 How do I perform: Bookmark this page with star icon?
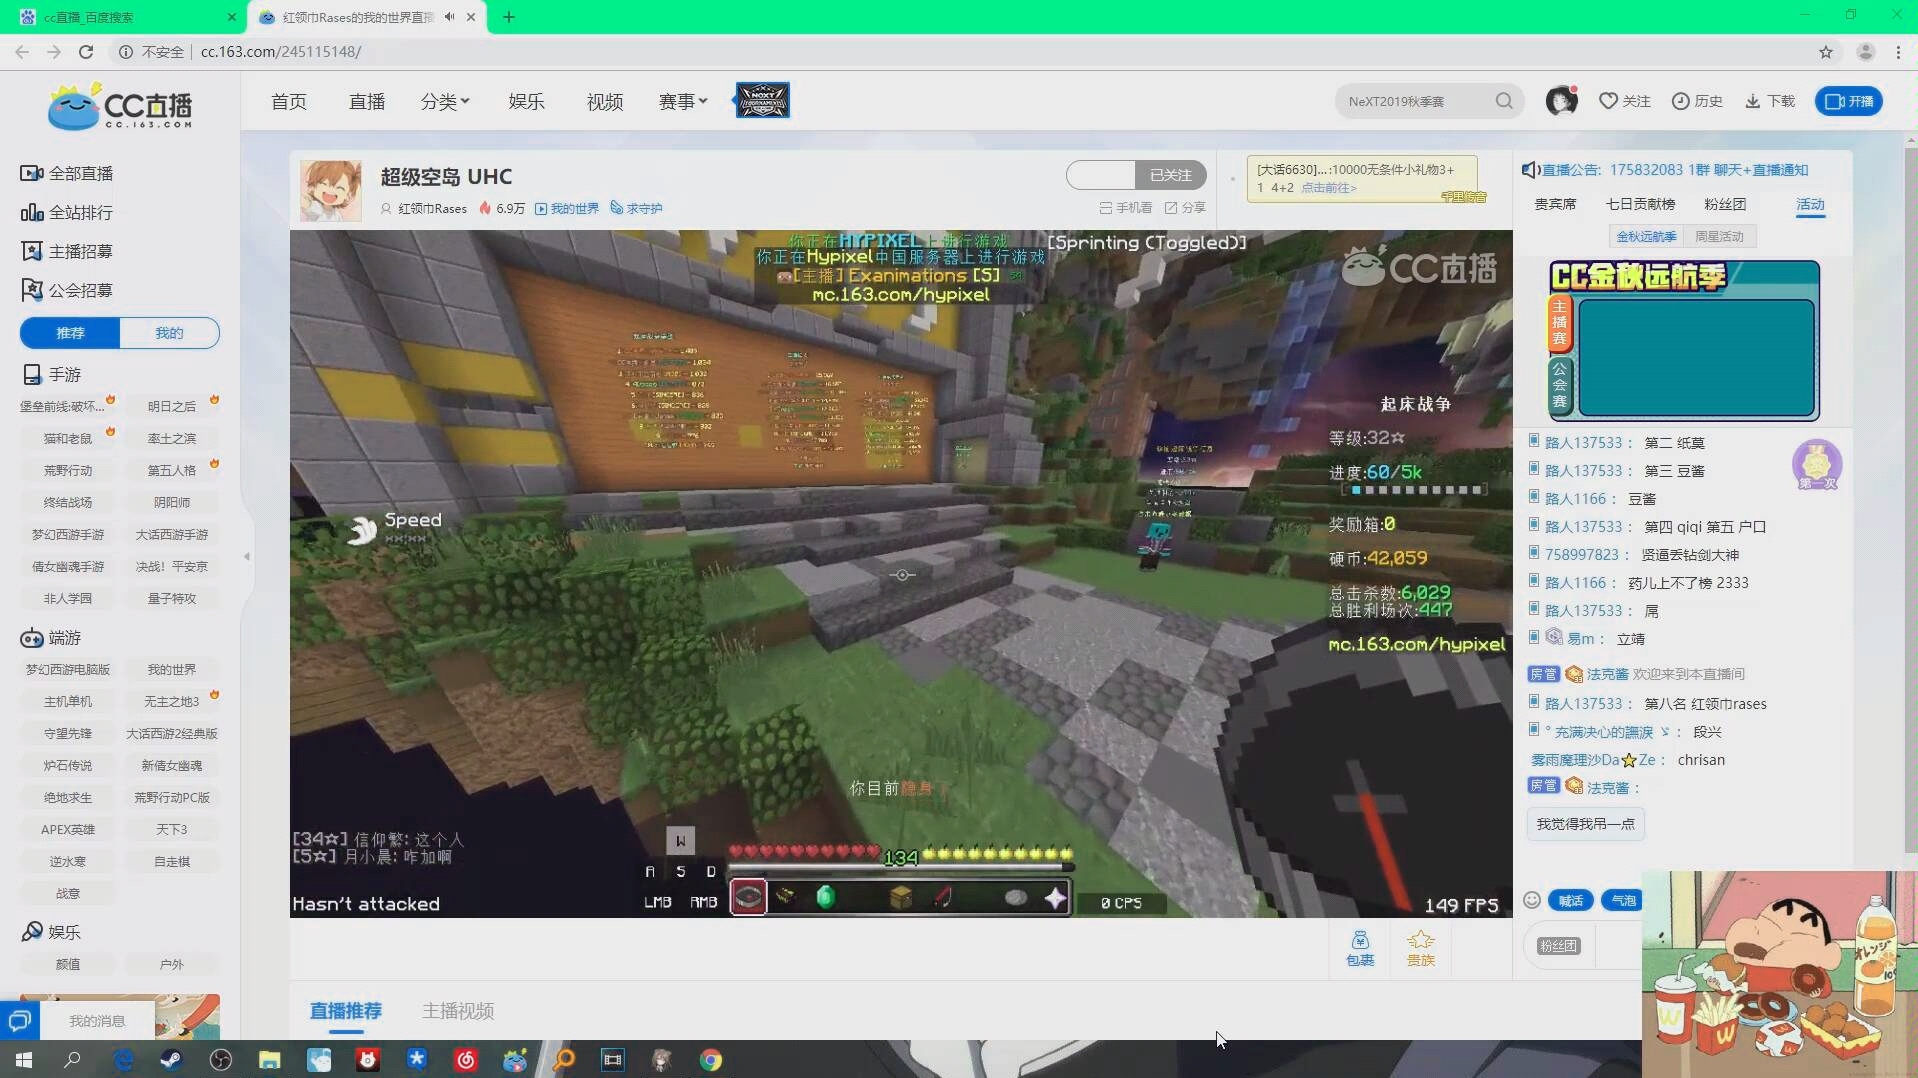[1826, 52]
